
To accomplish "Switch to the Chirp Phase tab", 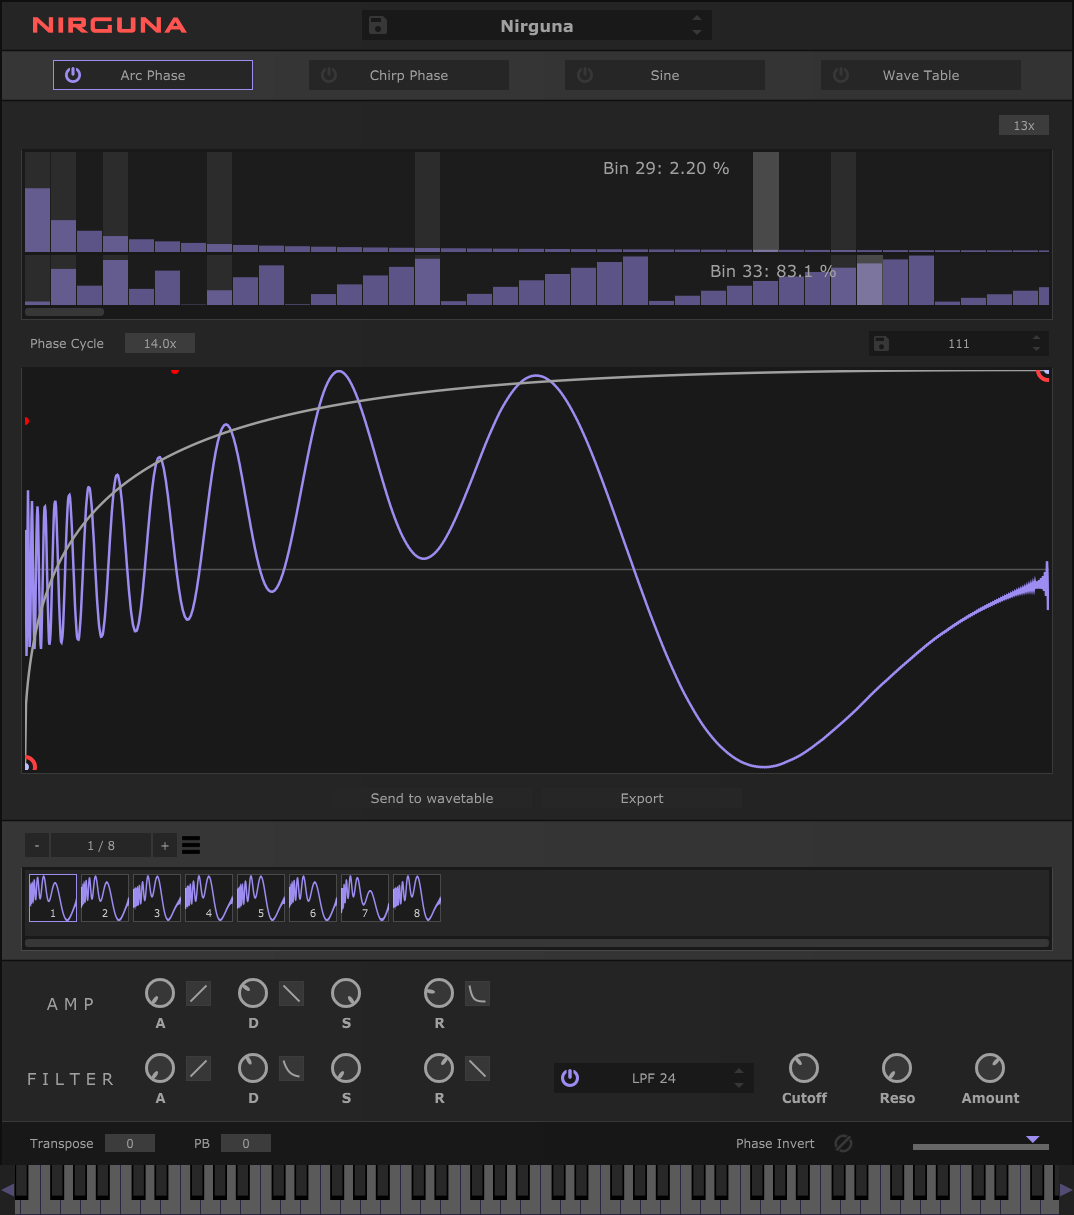I will [x=409, y=75].
